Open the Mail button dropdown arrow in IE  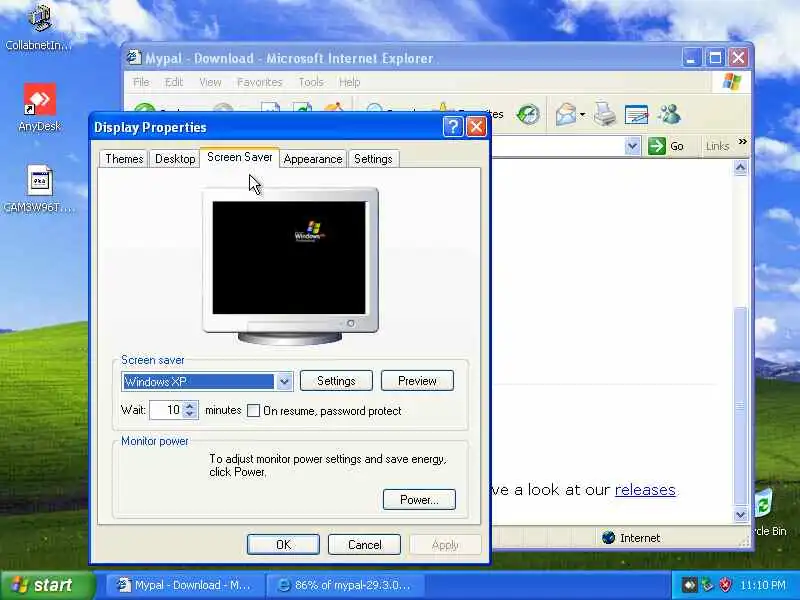582,114
